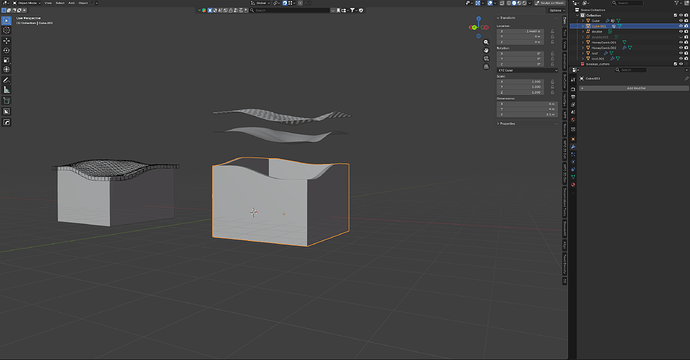Open the XYZ Euler rotation mode dropdown
The height and width of the screenshot is (360, 690).
tap(527, 70)
